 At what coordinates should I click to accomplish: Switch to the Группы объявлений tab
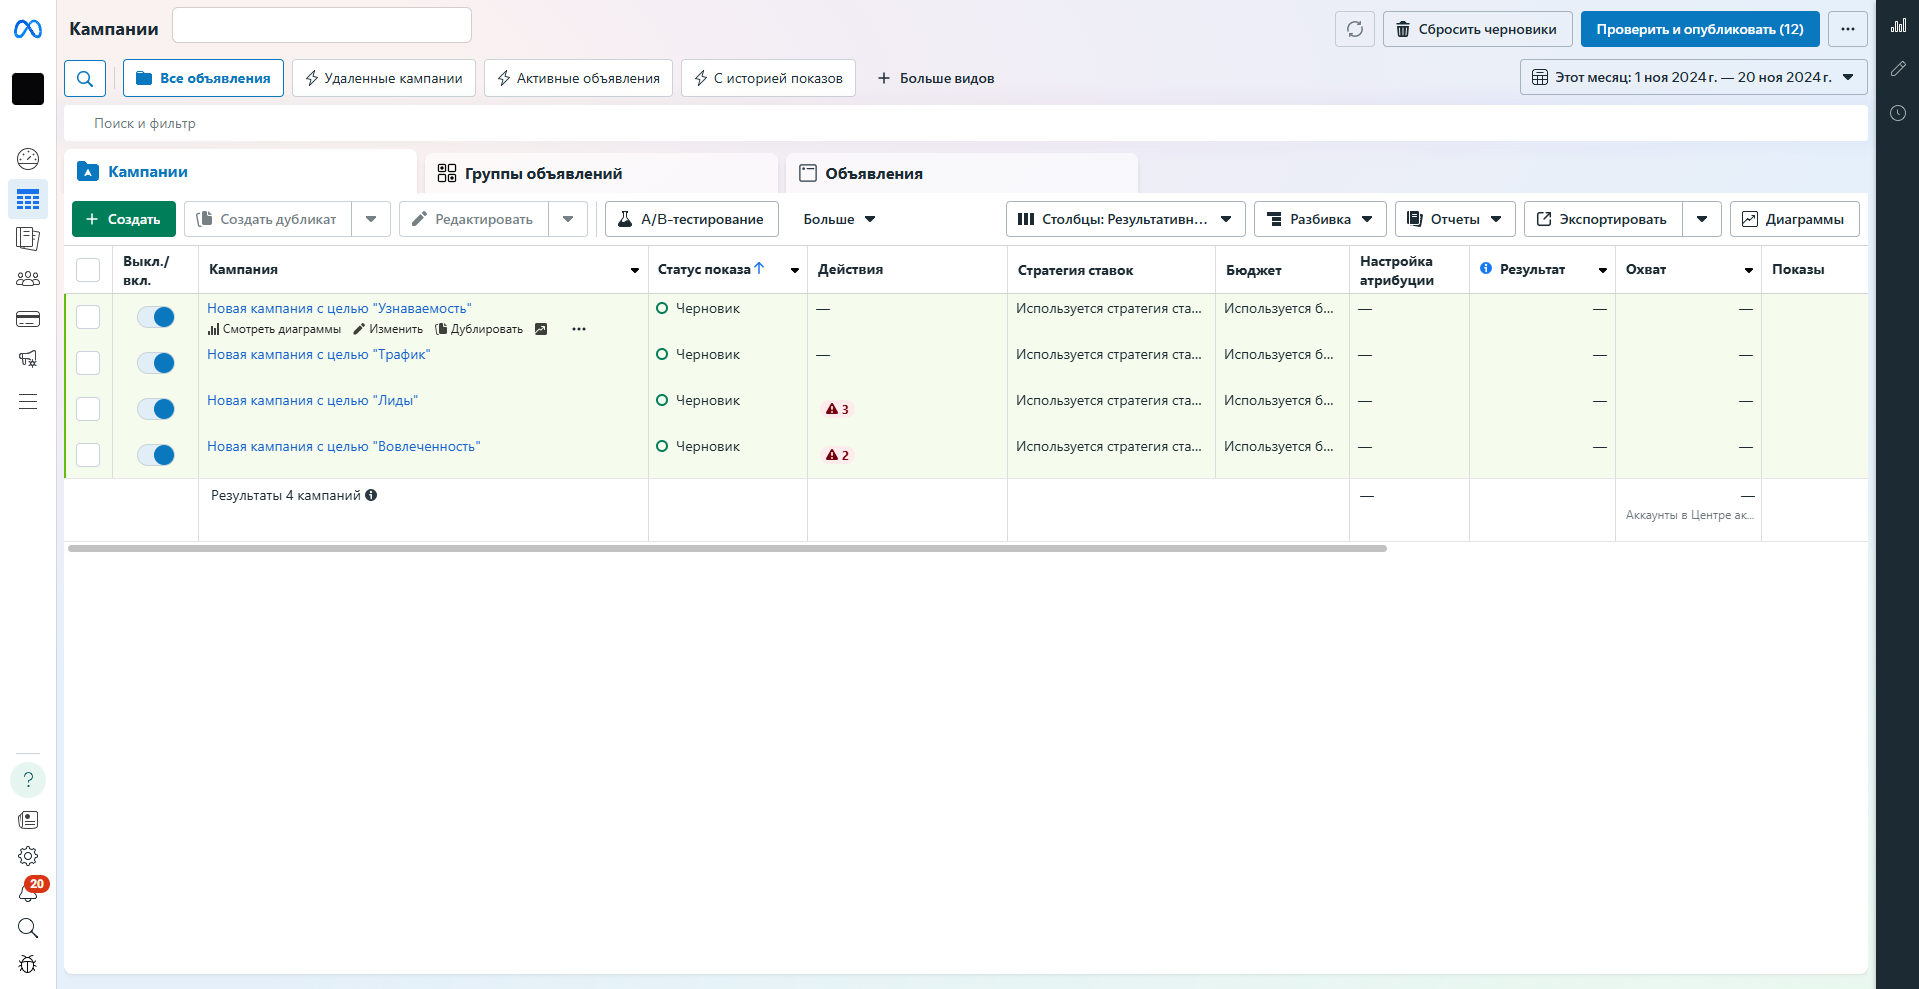(601, 173)
